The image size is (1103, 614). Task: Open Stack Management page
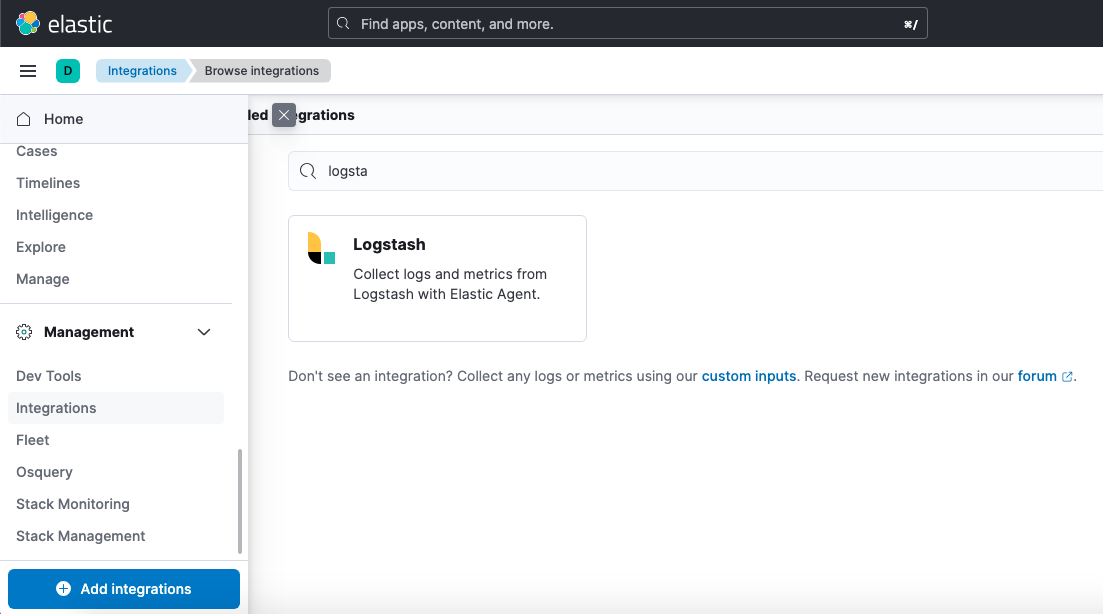(x=81, y=536)
